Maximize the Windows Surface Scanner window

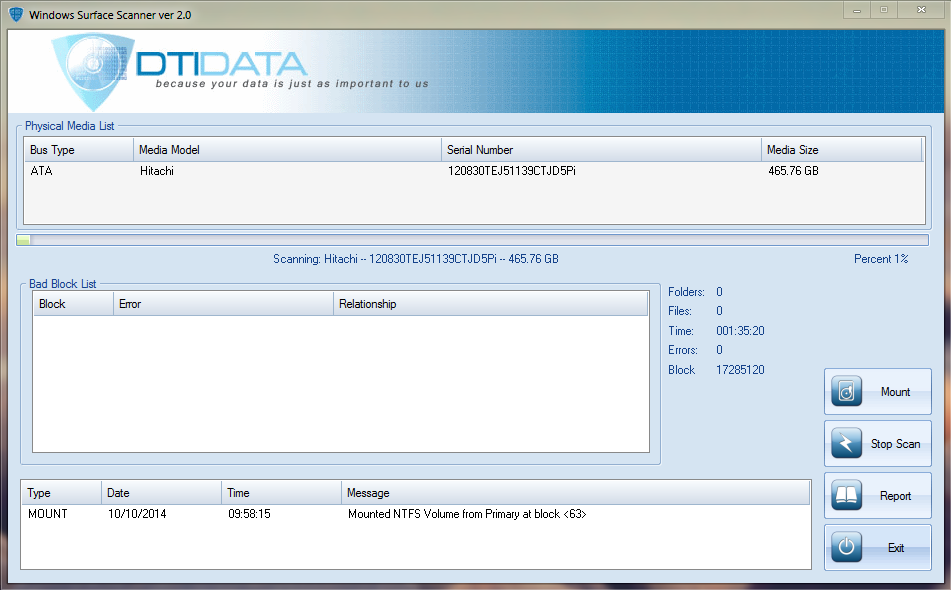[x=883, y=10]
